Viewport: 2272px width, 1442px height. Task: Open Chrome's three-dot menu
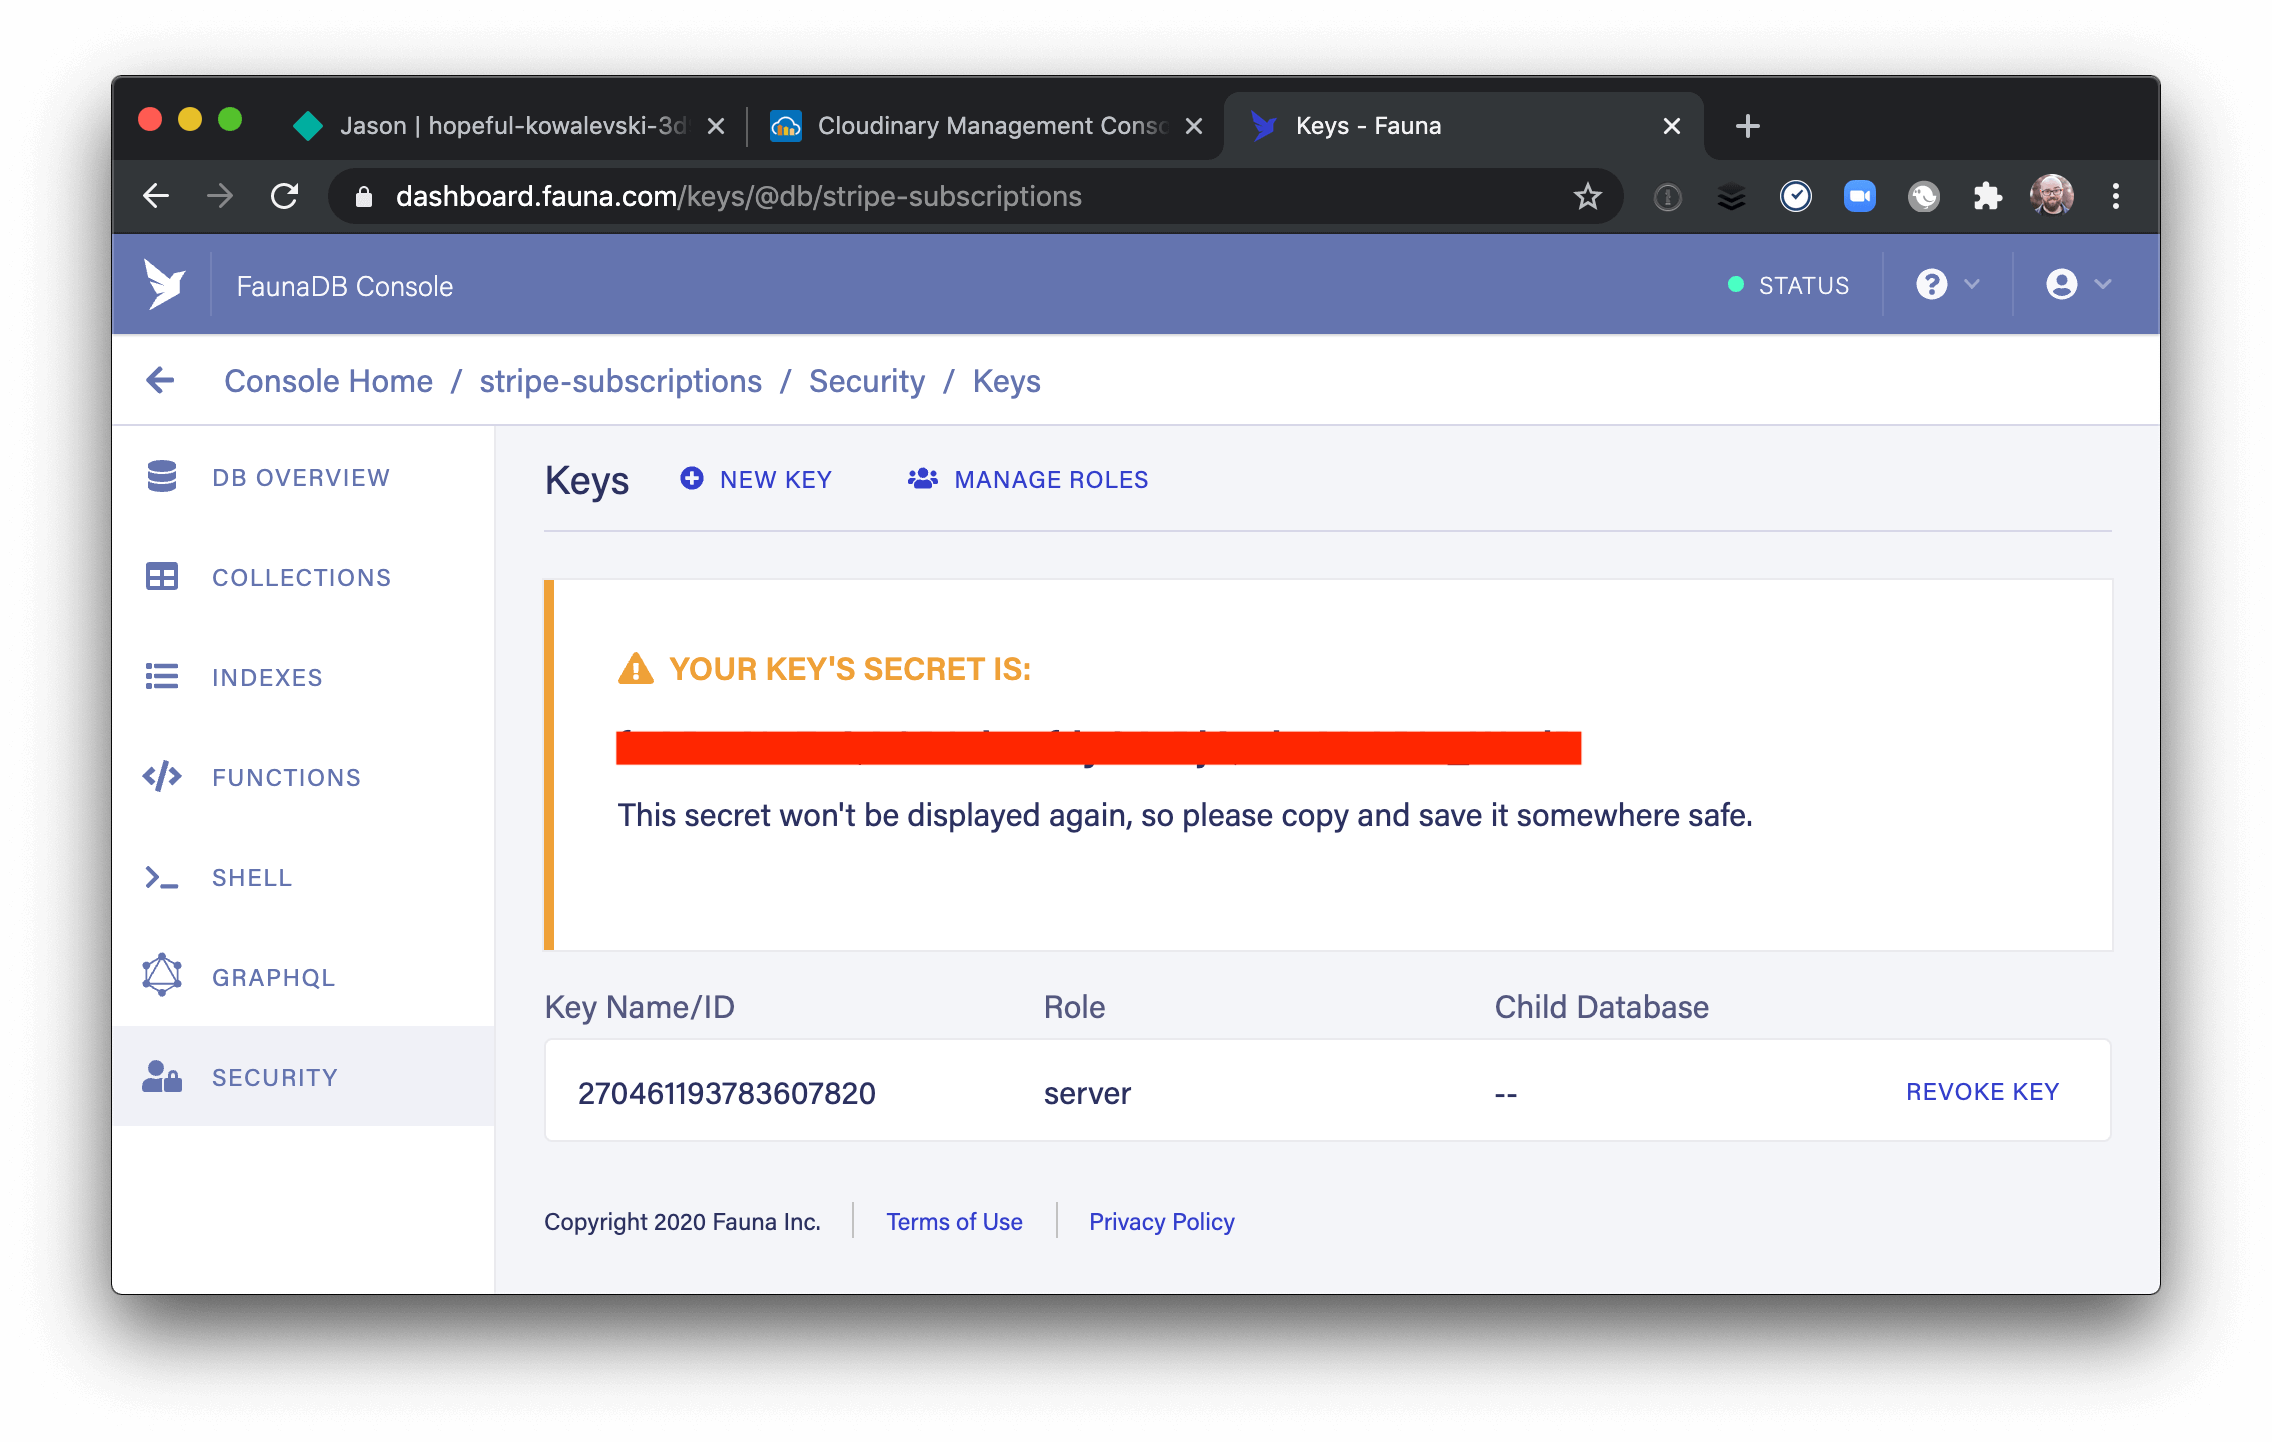[2116, 196]
